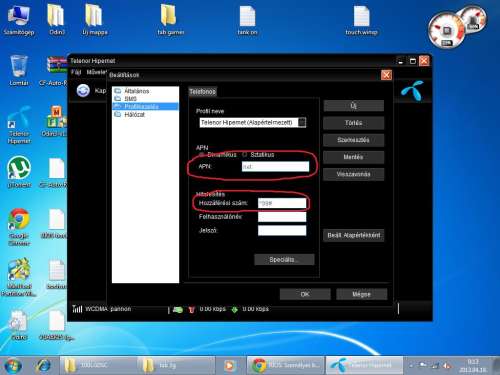Click the Visszavonás button
This screenshot has height=375, width=500.
coord(353,174)
